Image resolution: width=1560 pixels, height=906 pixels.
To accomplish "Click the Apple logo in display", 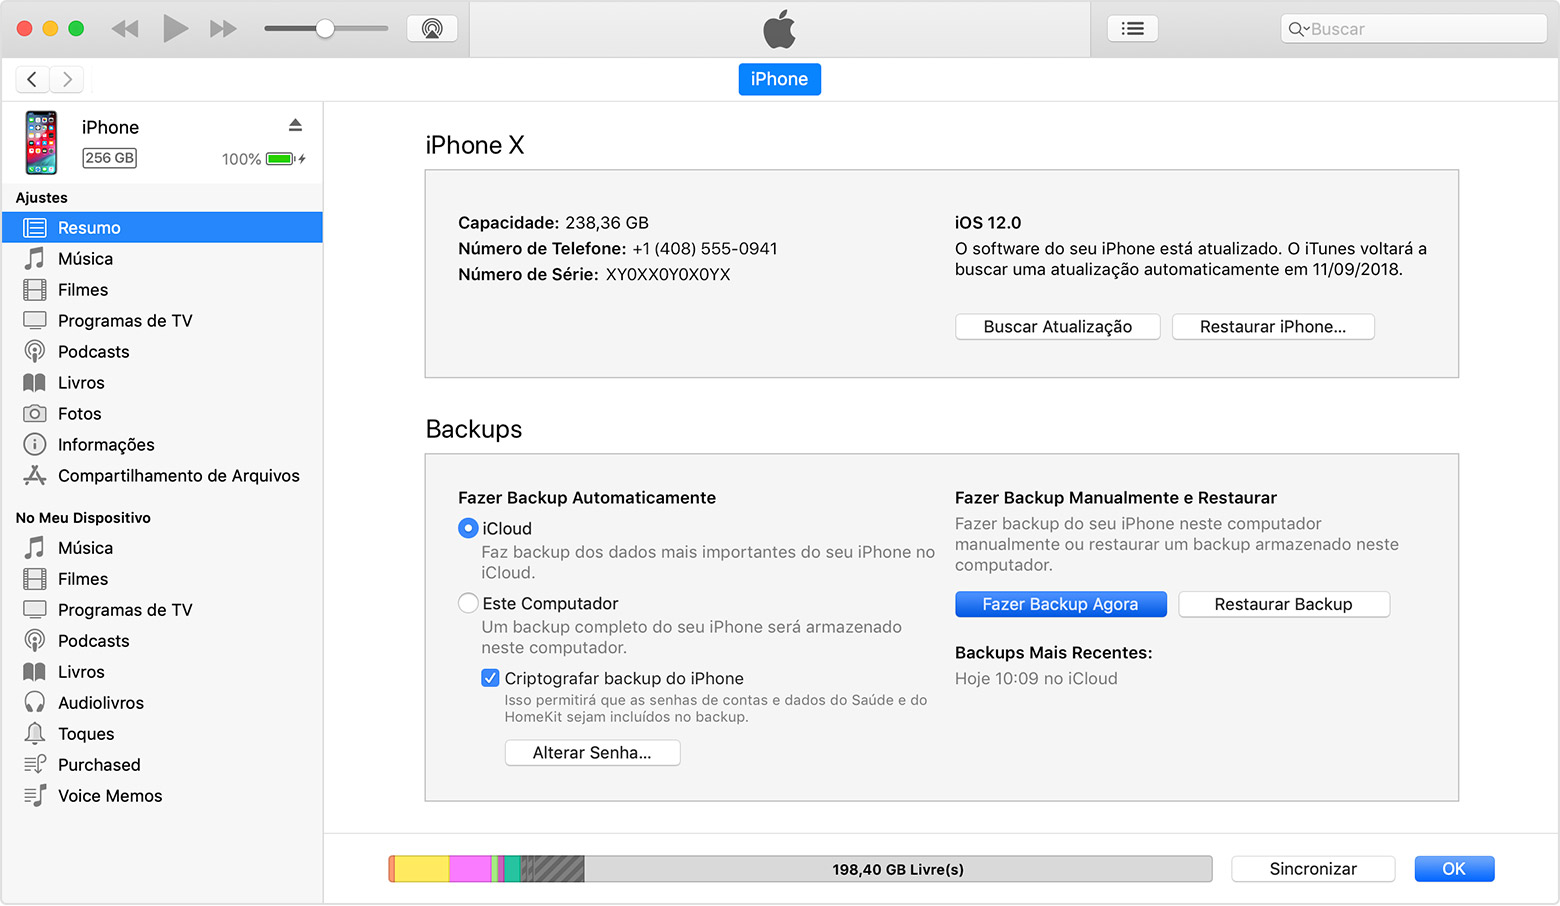I will 780,29.
